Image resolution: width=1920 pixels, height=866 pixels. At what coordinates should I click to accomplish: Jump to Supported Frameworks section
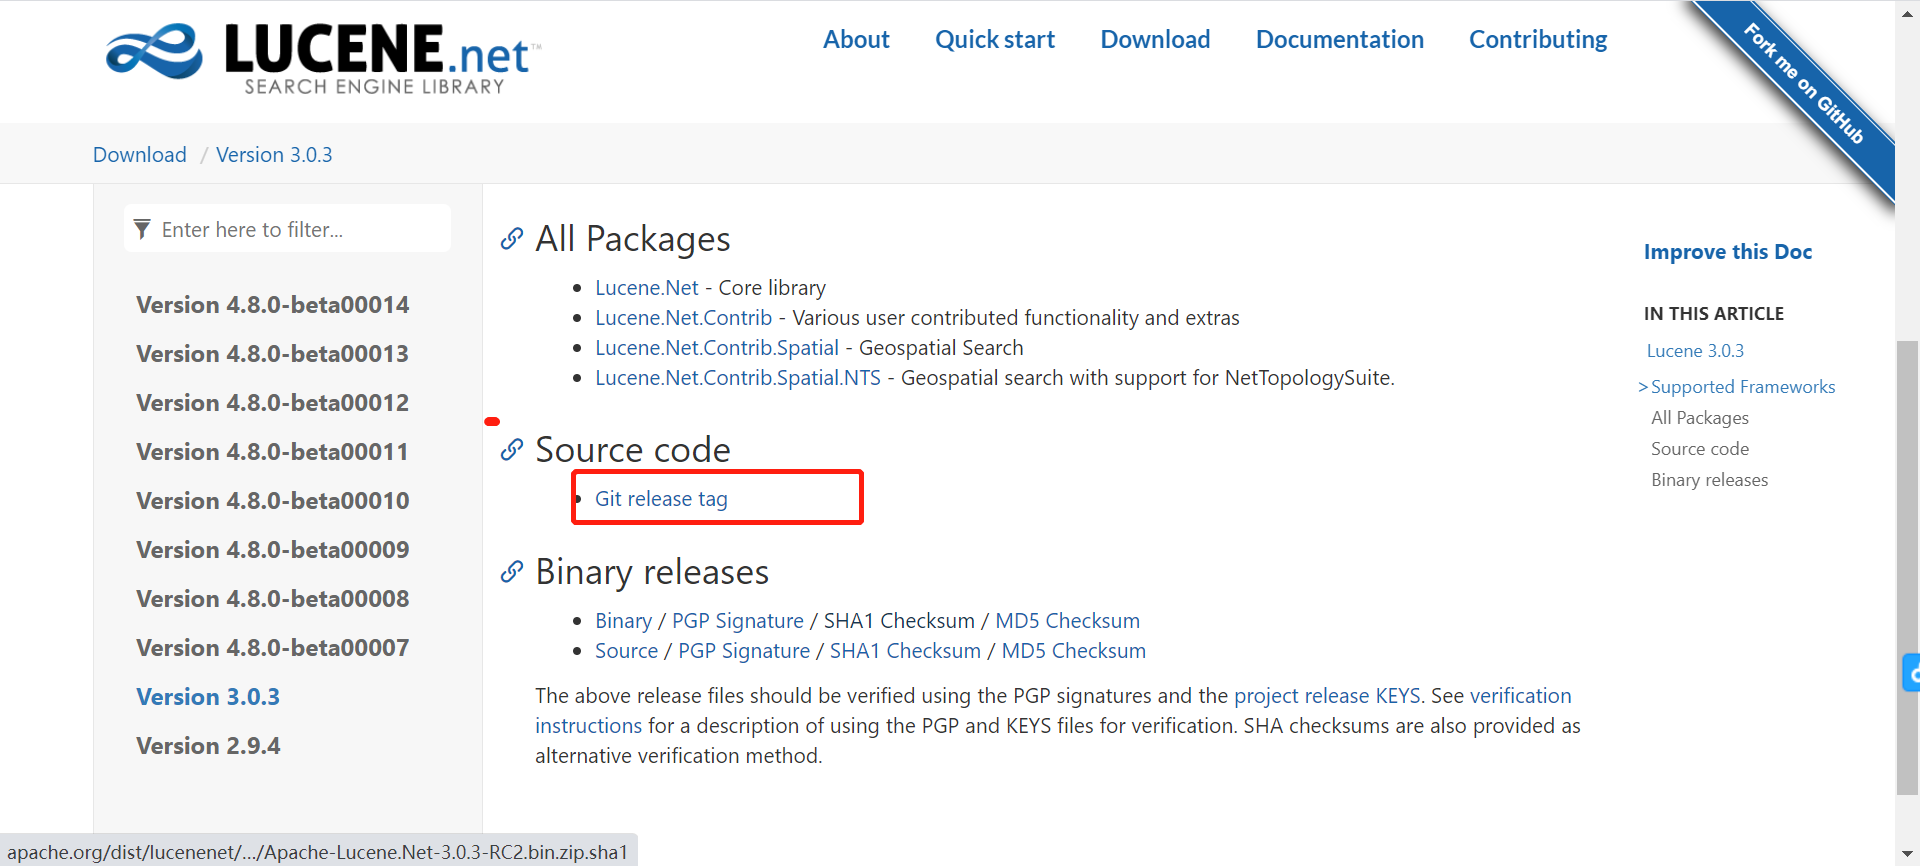(1742, 387)
